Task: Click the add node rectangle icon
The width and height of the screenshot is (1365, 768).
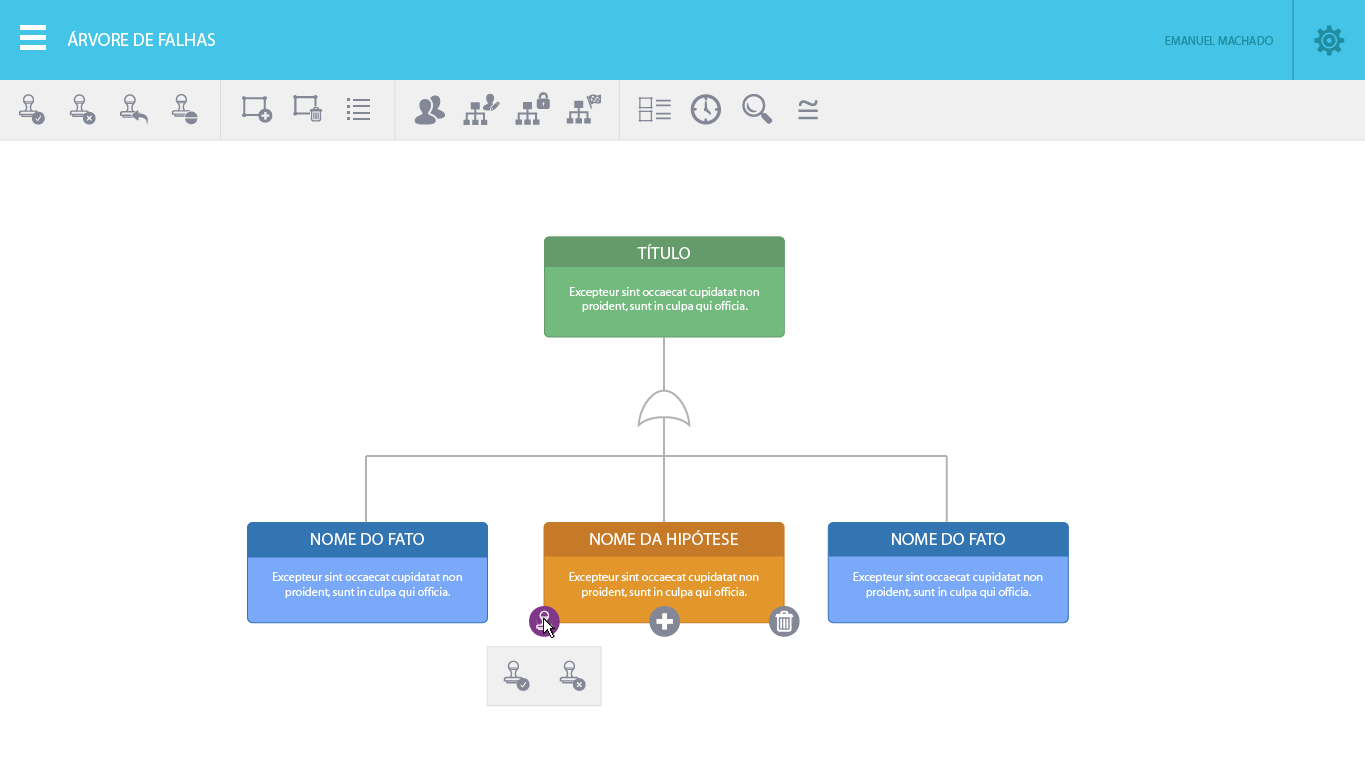Action: click(x=256, y=109)
